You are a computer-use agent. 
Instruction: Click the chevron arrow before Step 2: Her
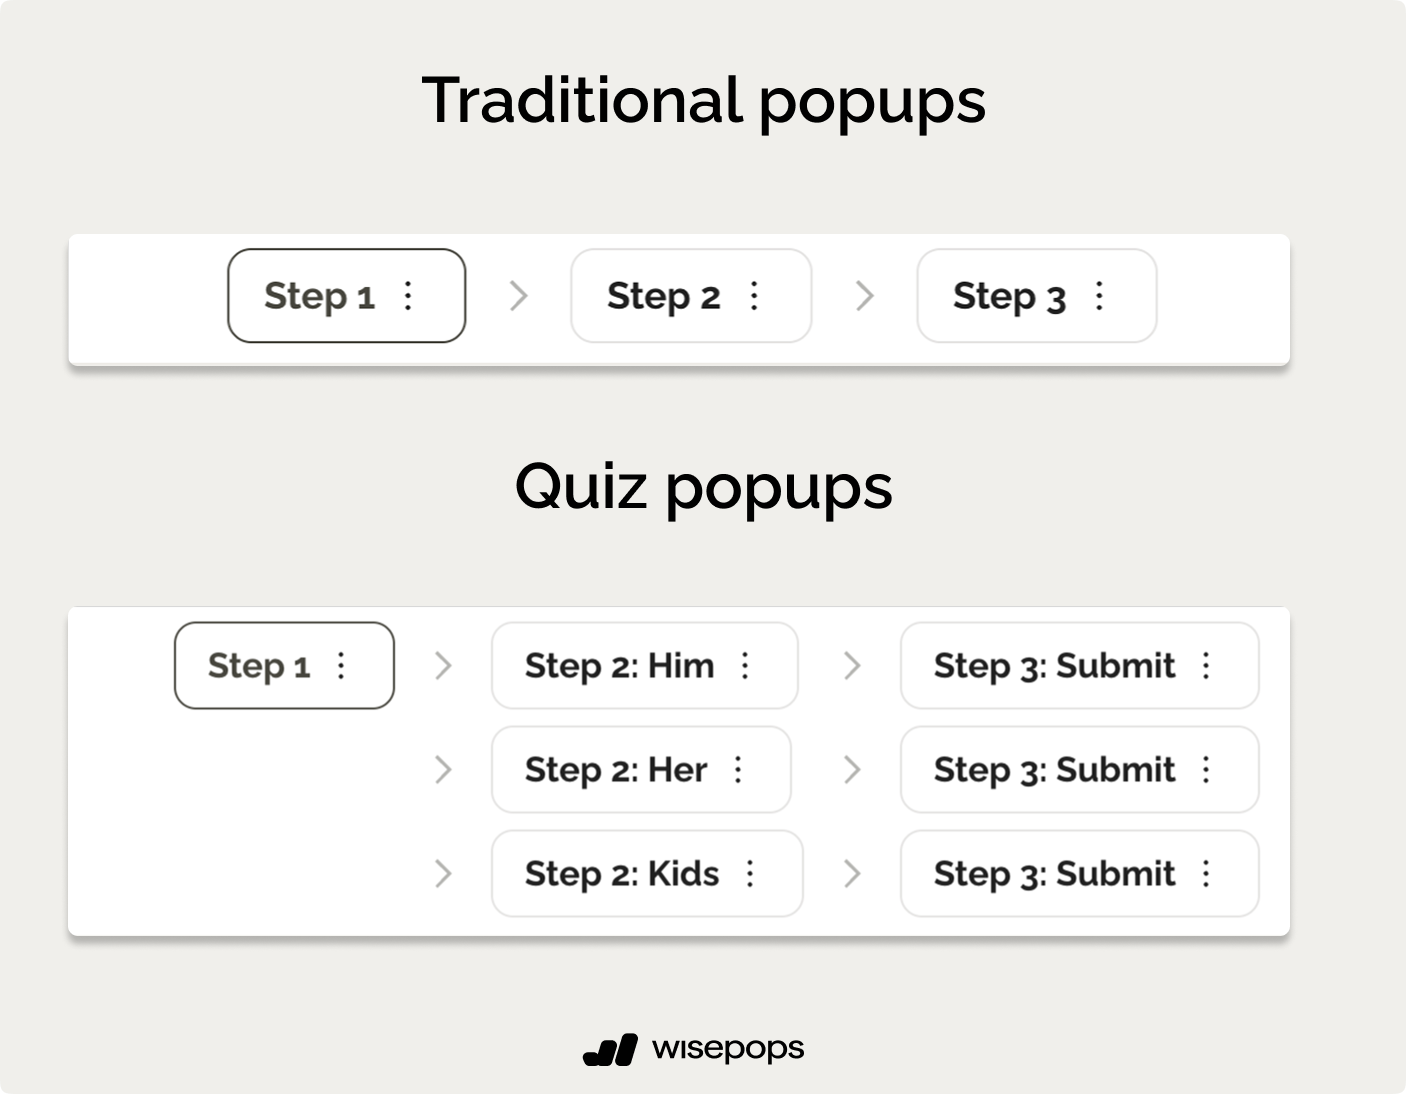pos(443,770)
